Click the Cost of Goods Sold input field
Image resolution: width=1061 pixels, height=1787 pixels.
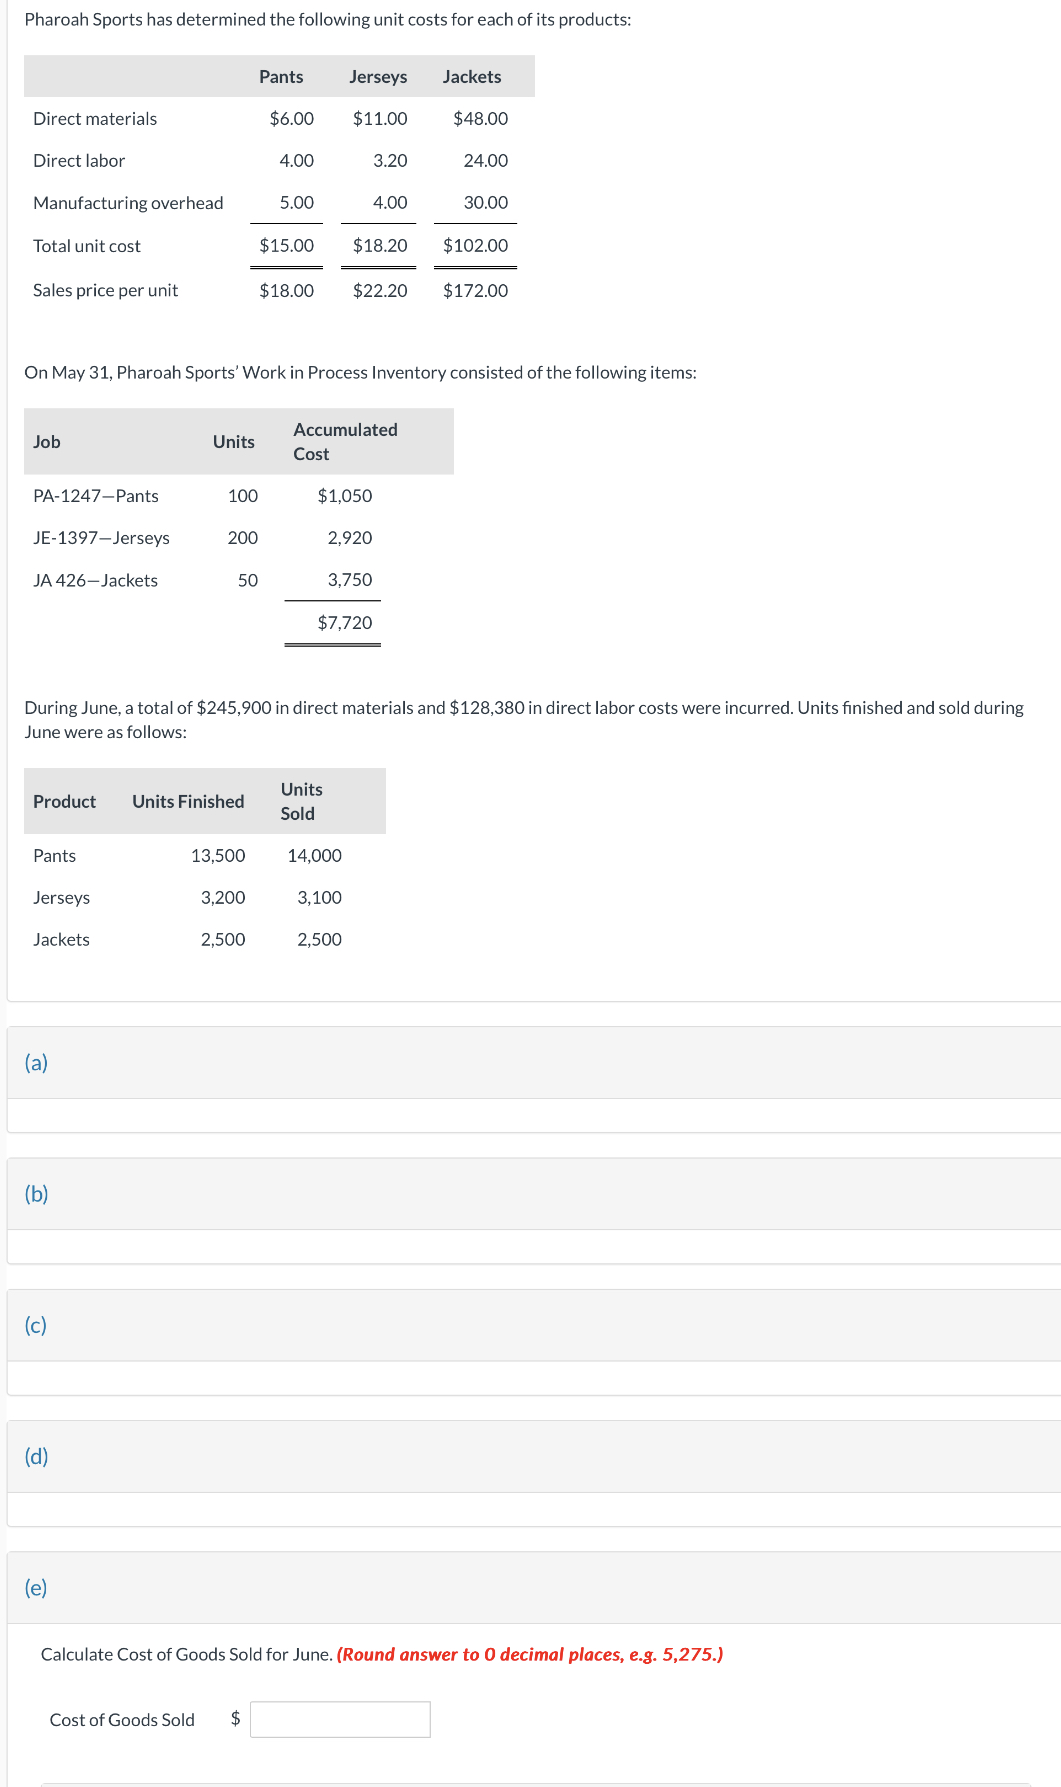340,1719
